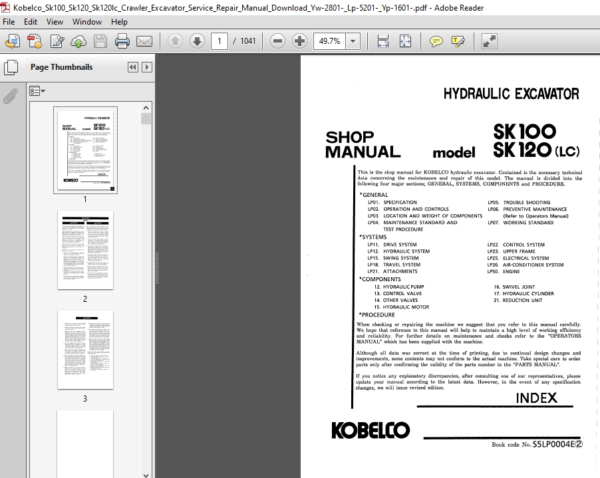Viewport: 600px width, 478px height.
Task: Go to previous page arrow
Action: [175, 42]
